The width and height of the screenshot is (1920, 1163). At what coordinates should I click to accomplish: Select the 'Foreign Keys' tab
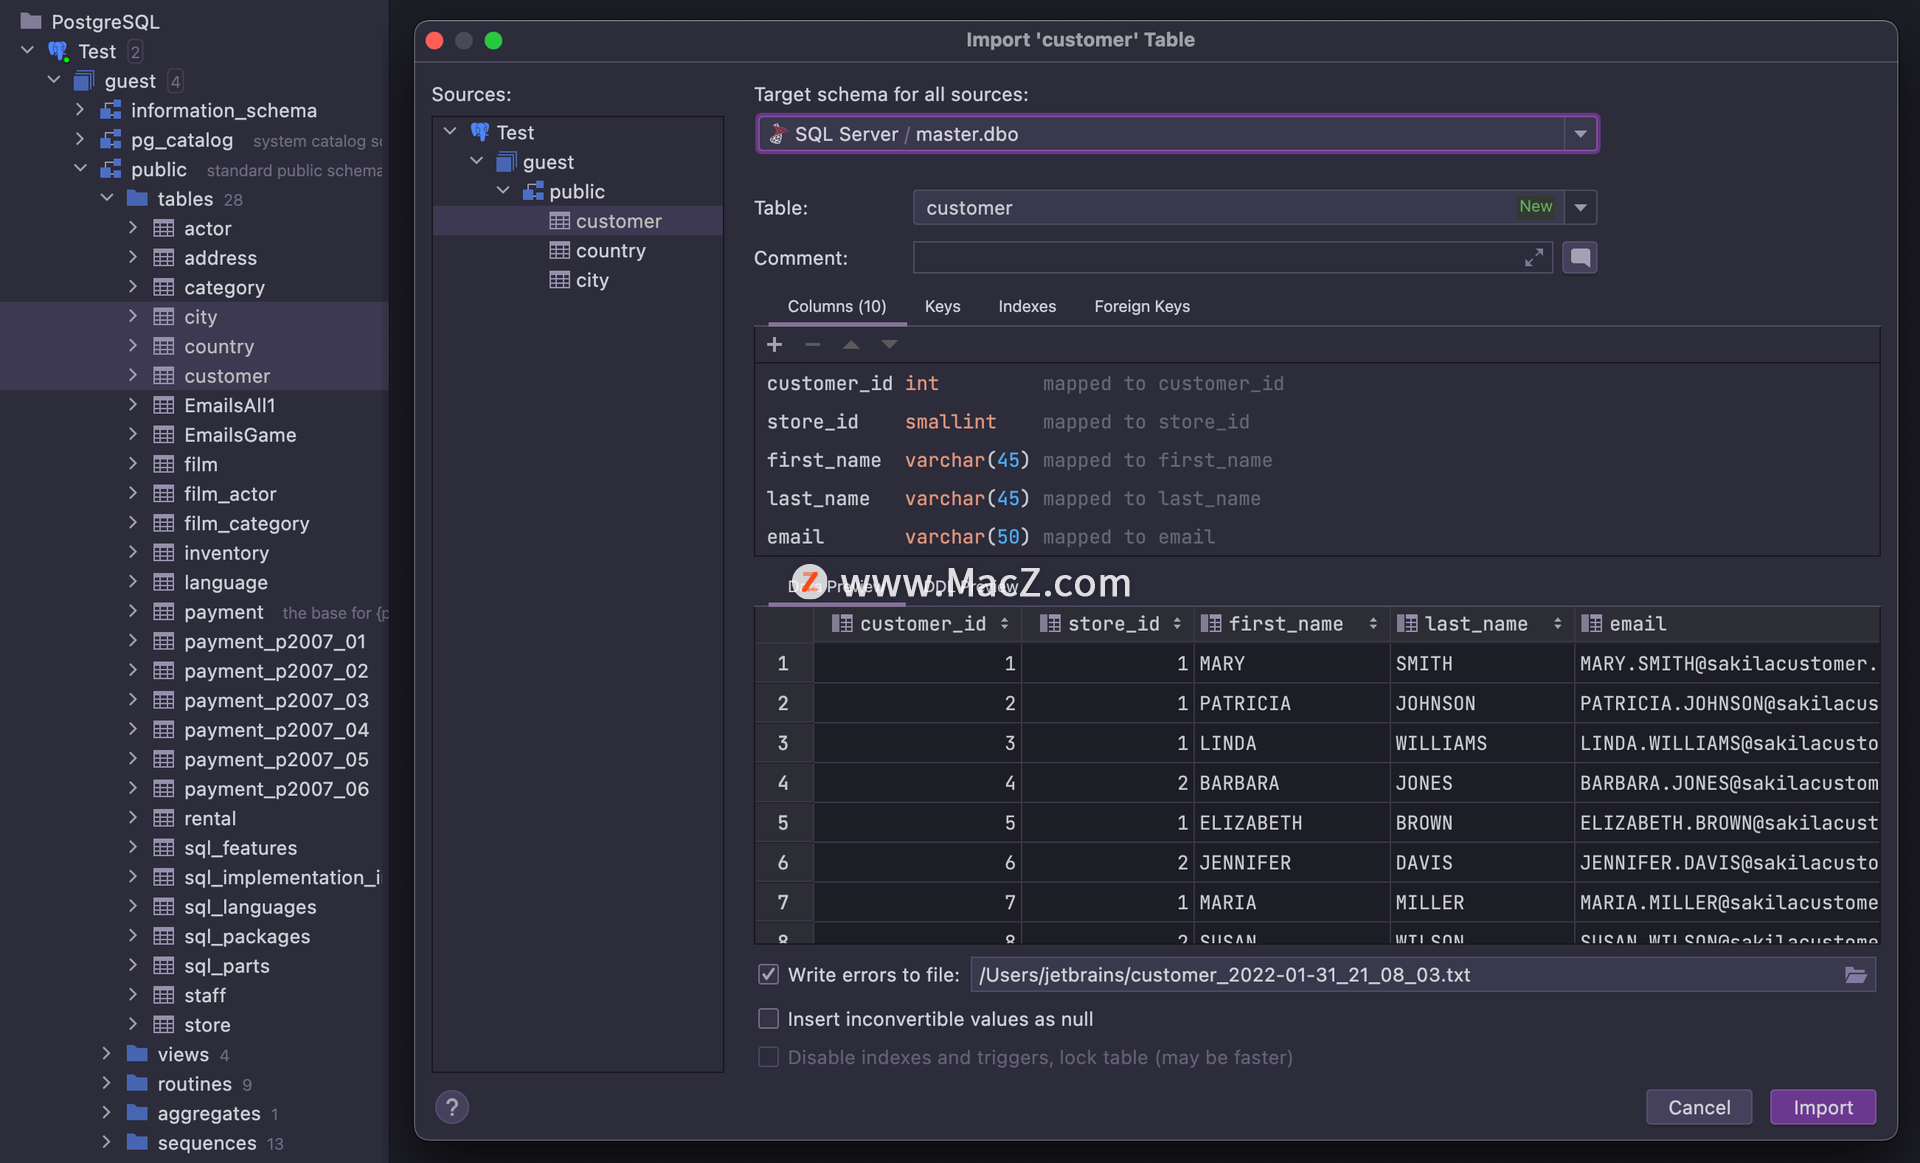click(1141, 304)
